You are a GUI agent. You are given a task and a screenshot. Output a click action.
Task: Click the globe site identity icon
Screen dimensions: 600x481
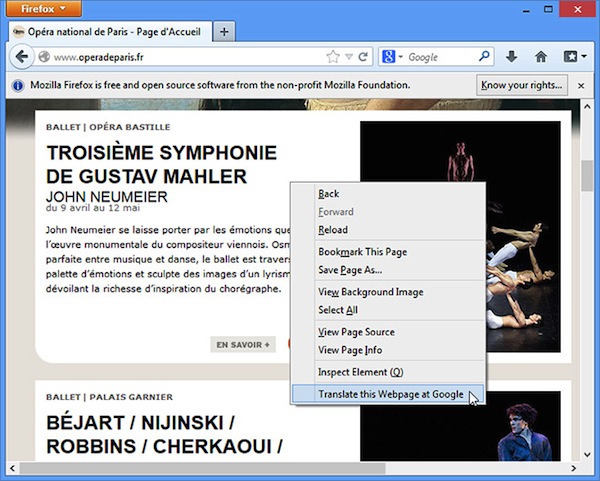click(x=44, y=57)
